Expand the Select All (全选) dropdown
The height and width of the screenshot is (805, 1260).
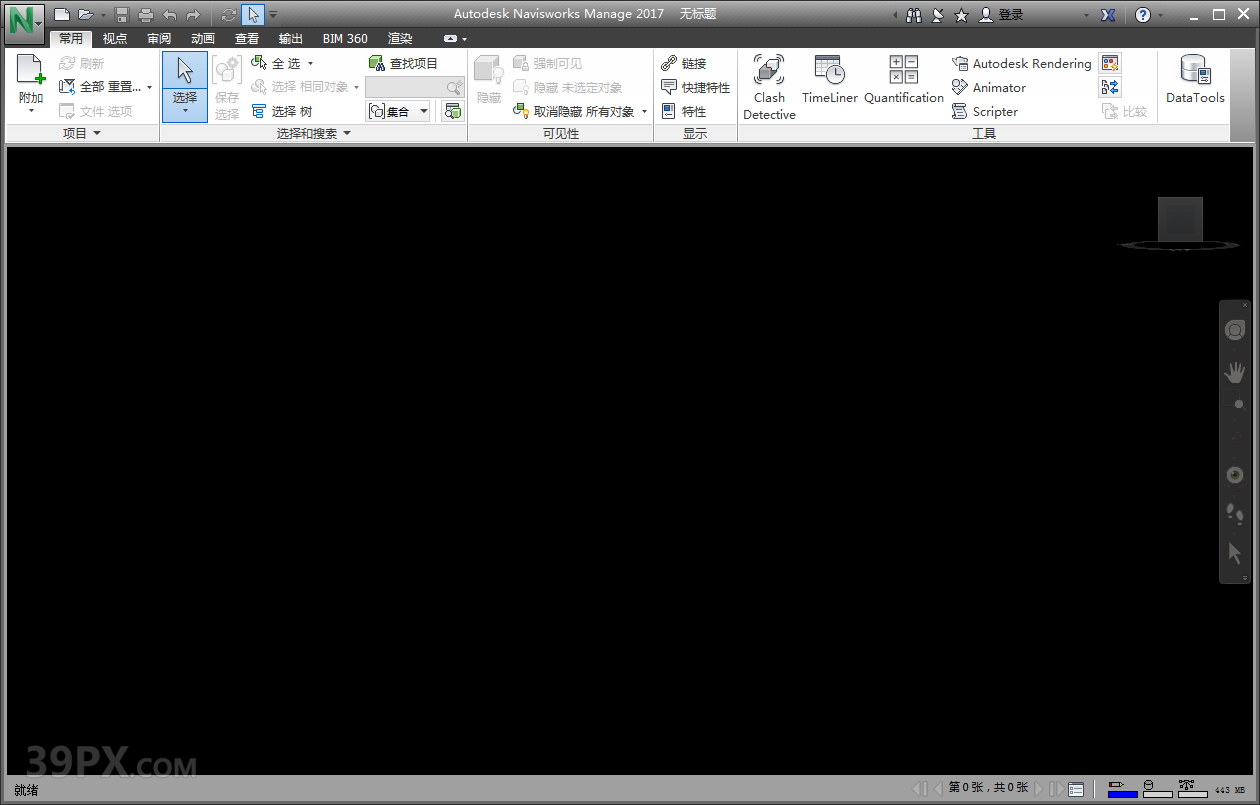point(310,64)
